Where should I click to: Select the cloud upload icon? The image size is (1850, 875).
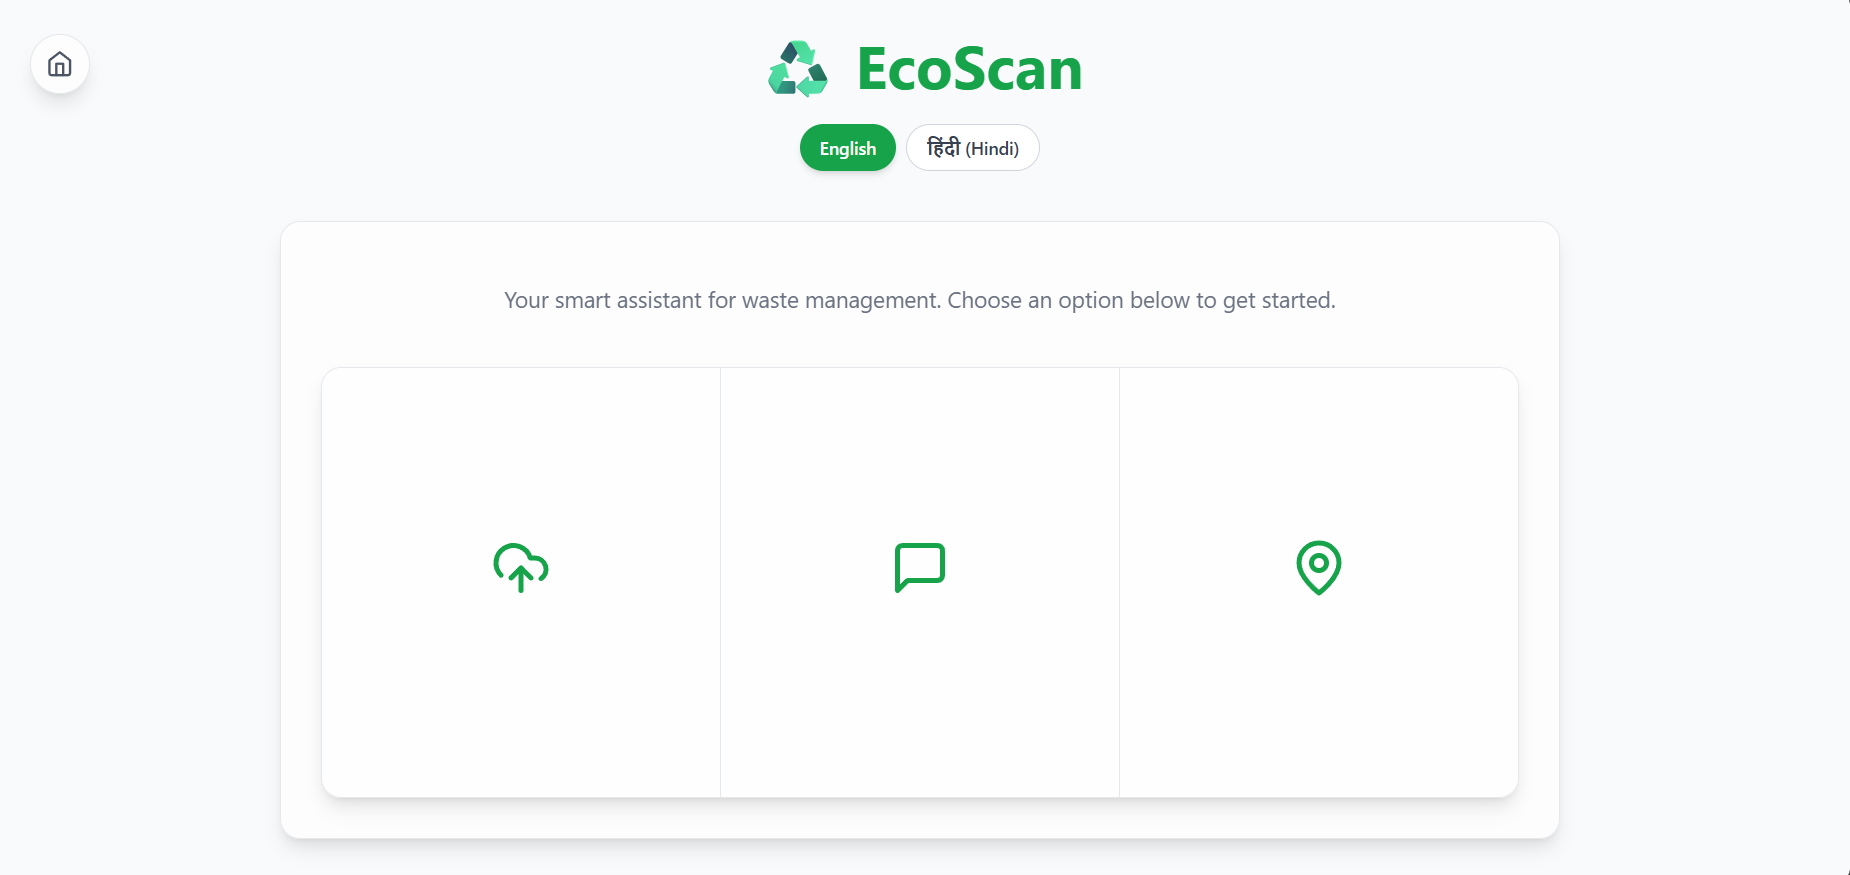coord(521,568)
